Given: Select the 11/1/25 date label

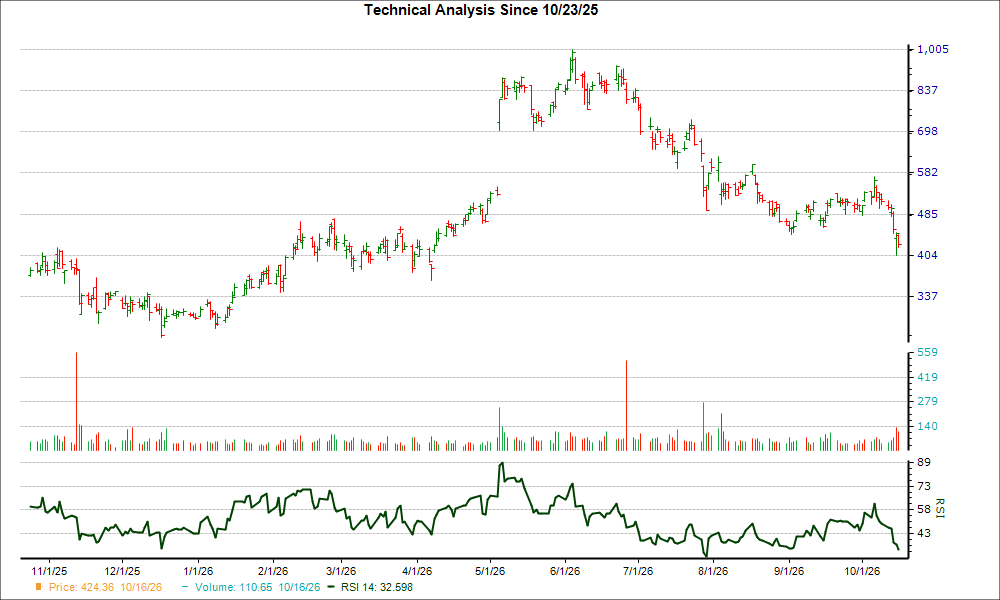Looking at the screenshot, I should tap(50, 571).
